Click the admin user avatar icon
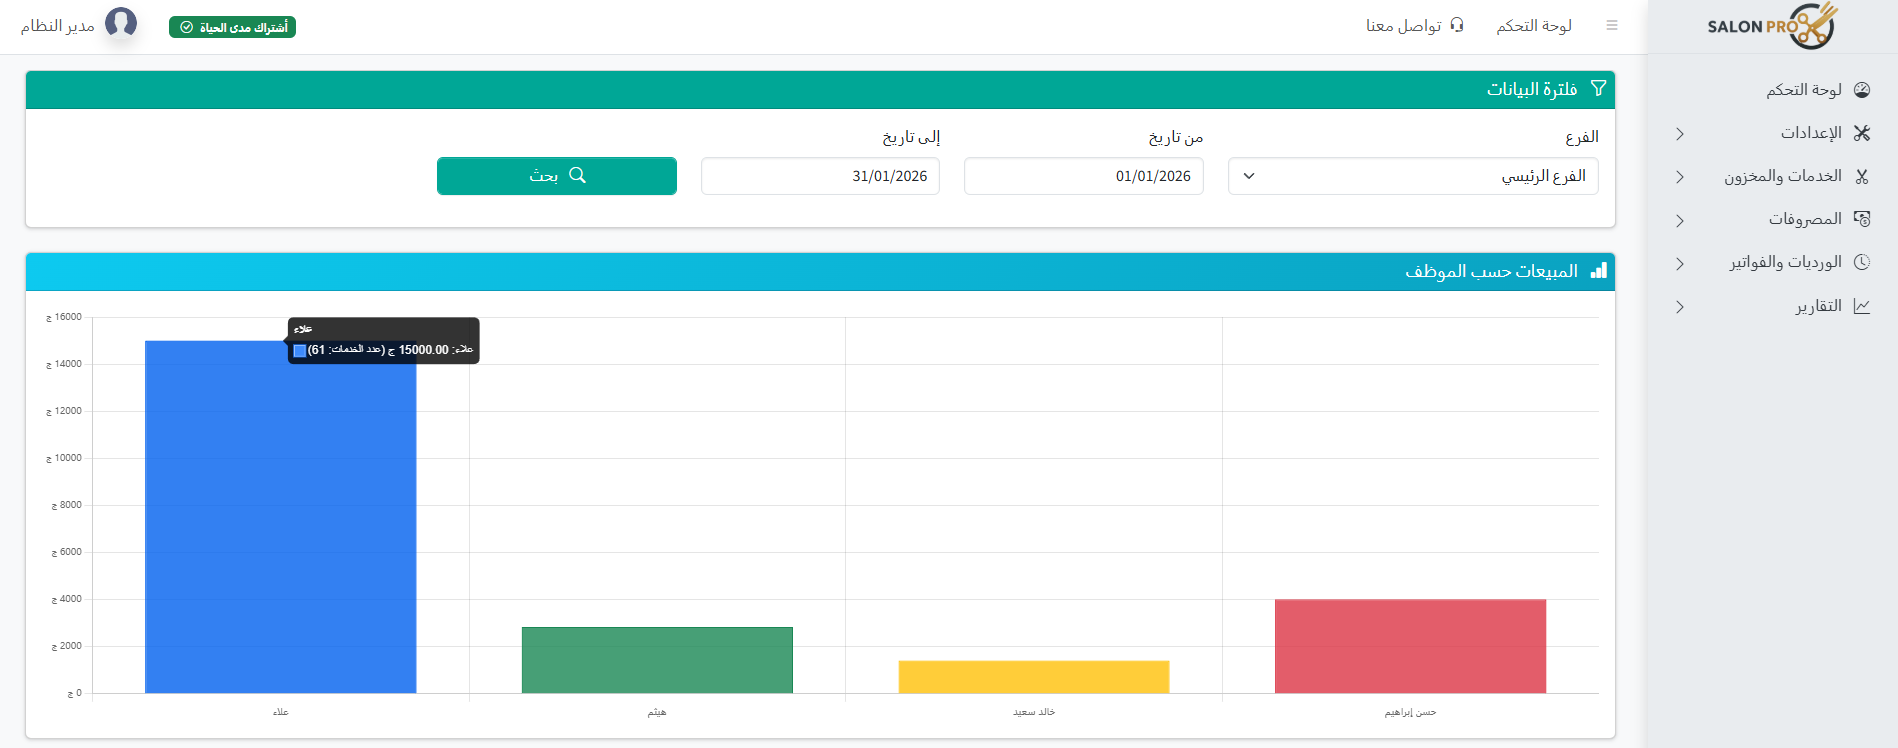The width and height of the screenshot is (1898, 748). point(121,22)
